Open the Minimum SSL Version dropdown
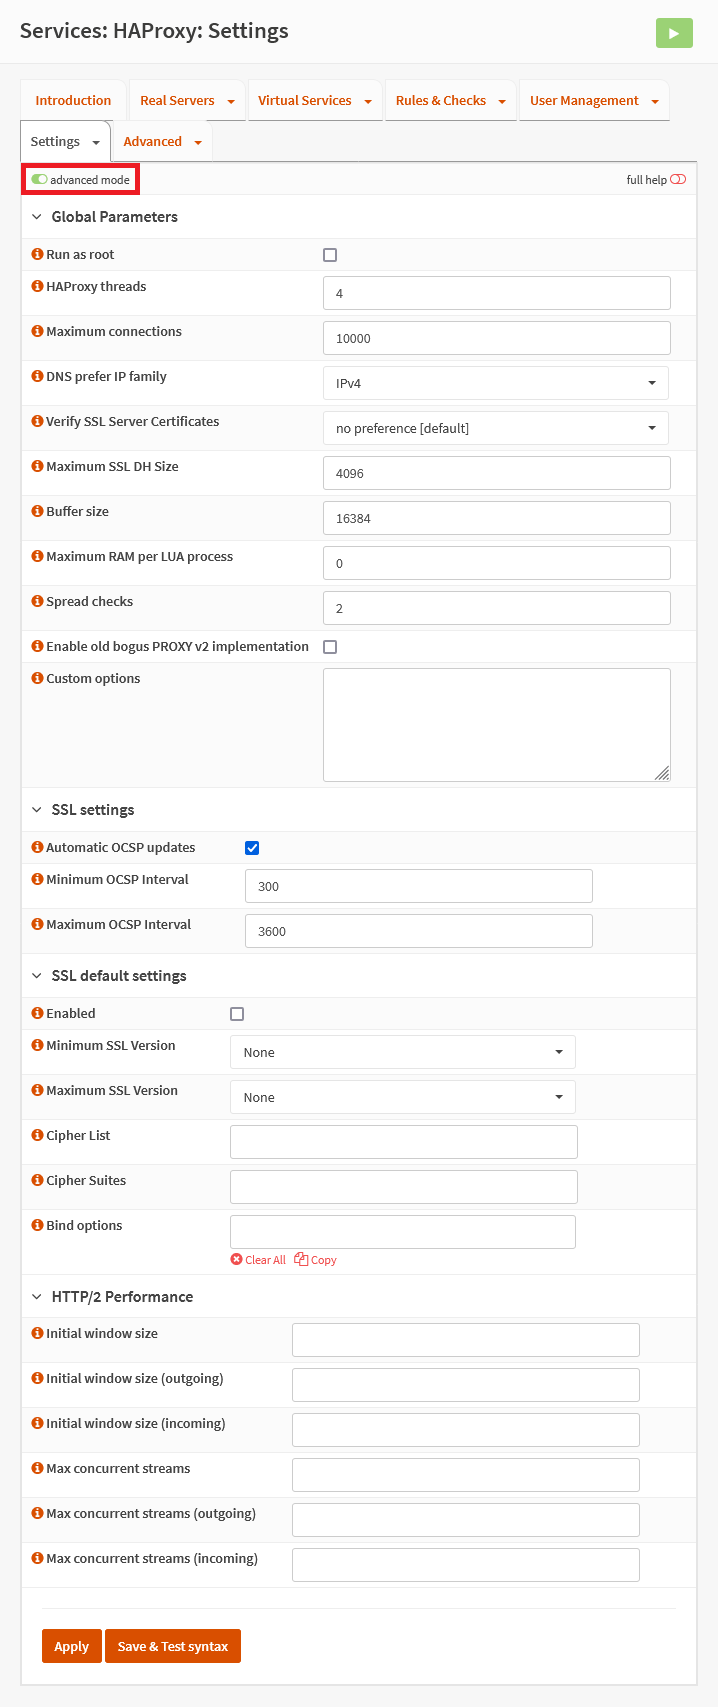Image resolution: width=718 pixels, height=1707 pixels. (x=402, y=1052)
